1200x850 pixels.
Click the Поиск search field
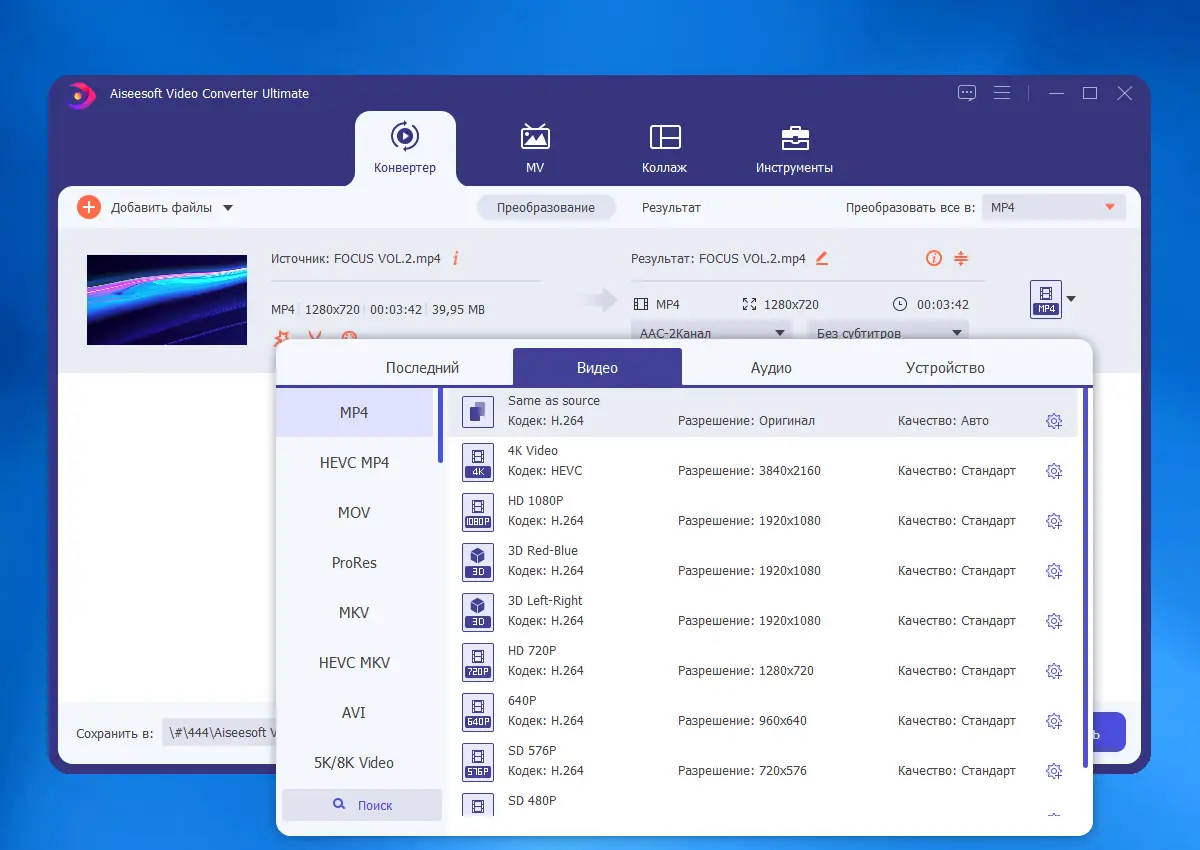(x=362, y=804)
